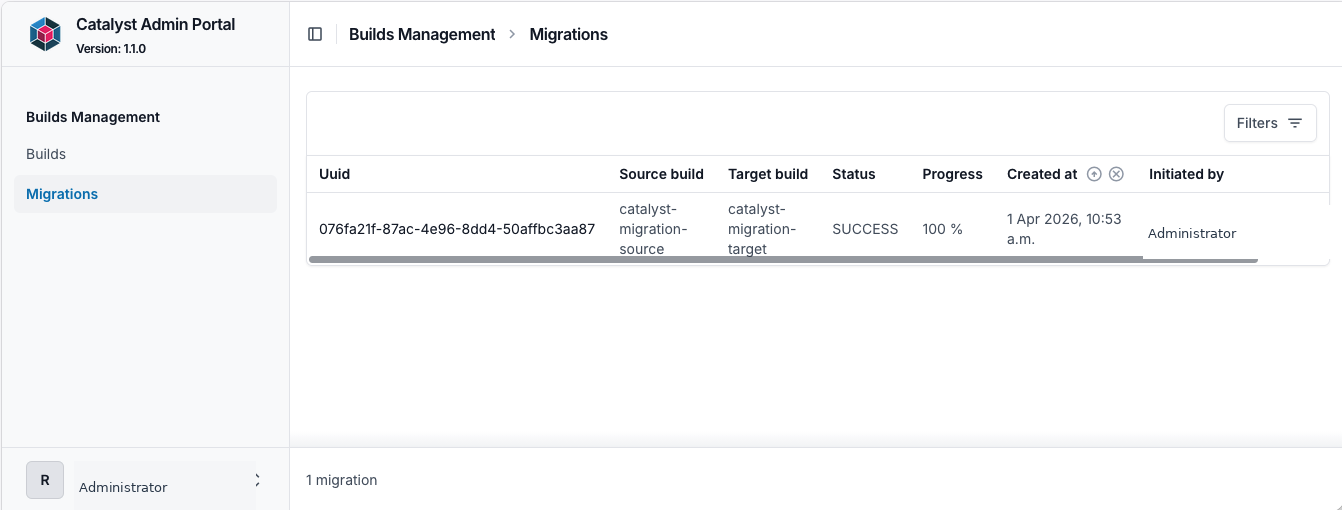Screen dimensions: 1342x510
Task: Click the 100 % progress value
Action: point(942,229)
